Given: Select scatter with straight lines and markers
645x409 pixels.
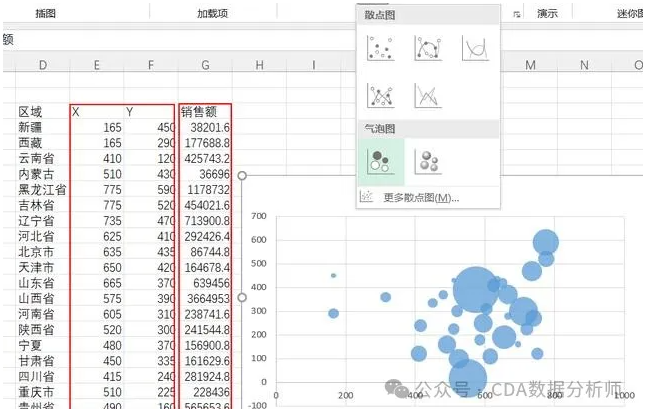Looking at the screenshot, I should coord(380,95).
